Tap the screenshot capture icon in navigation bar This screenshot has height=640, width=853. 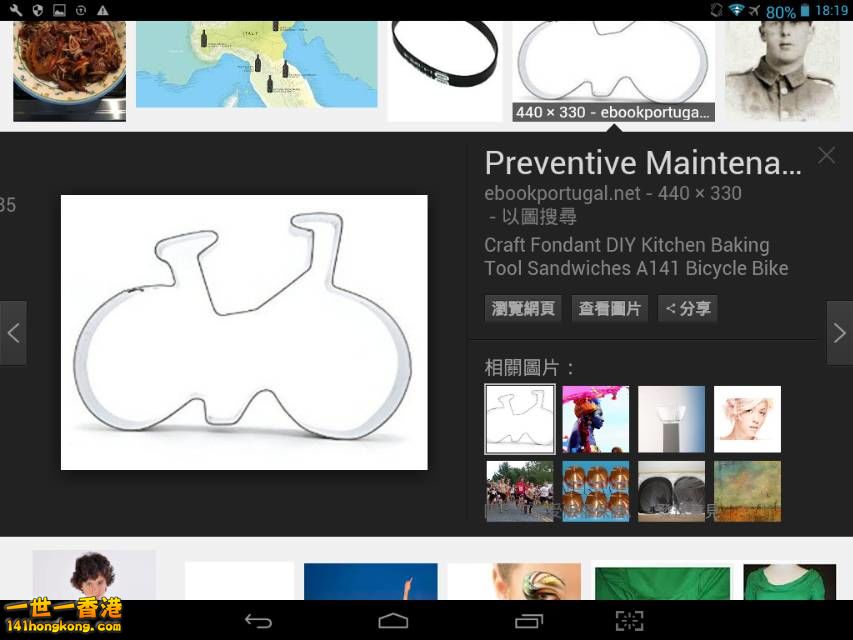[629, 621]
